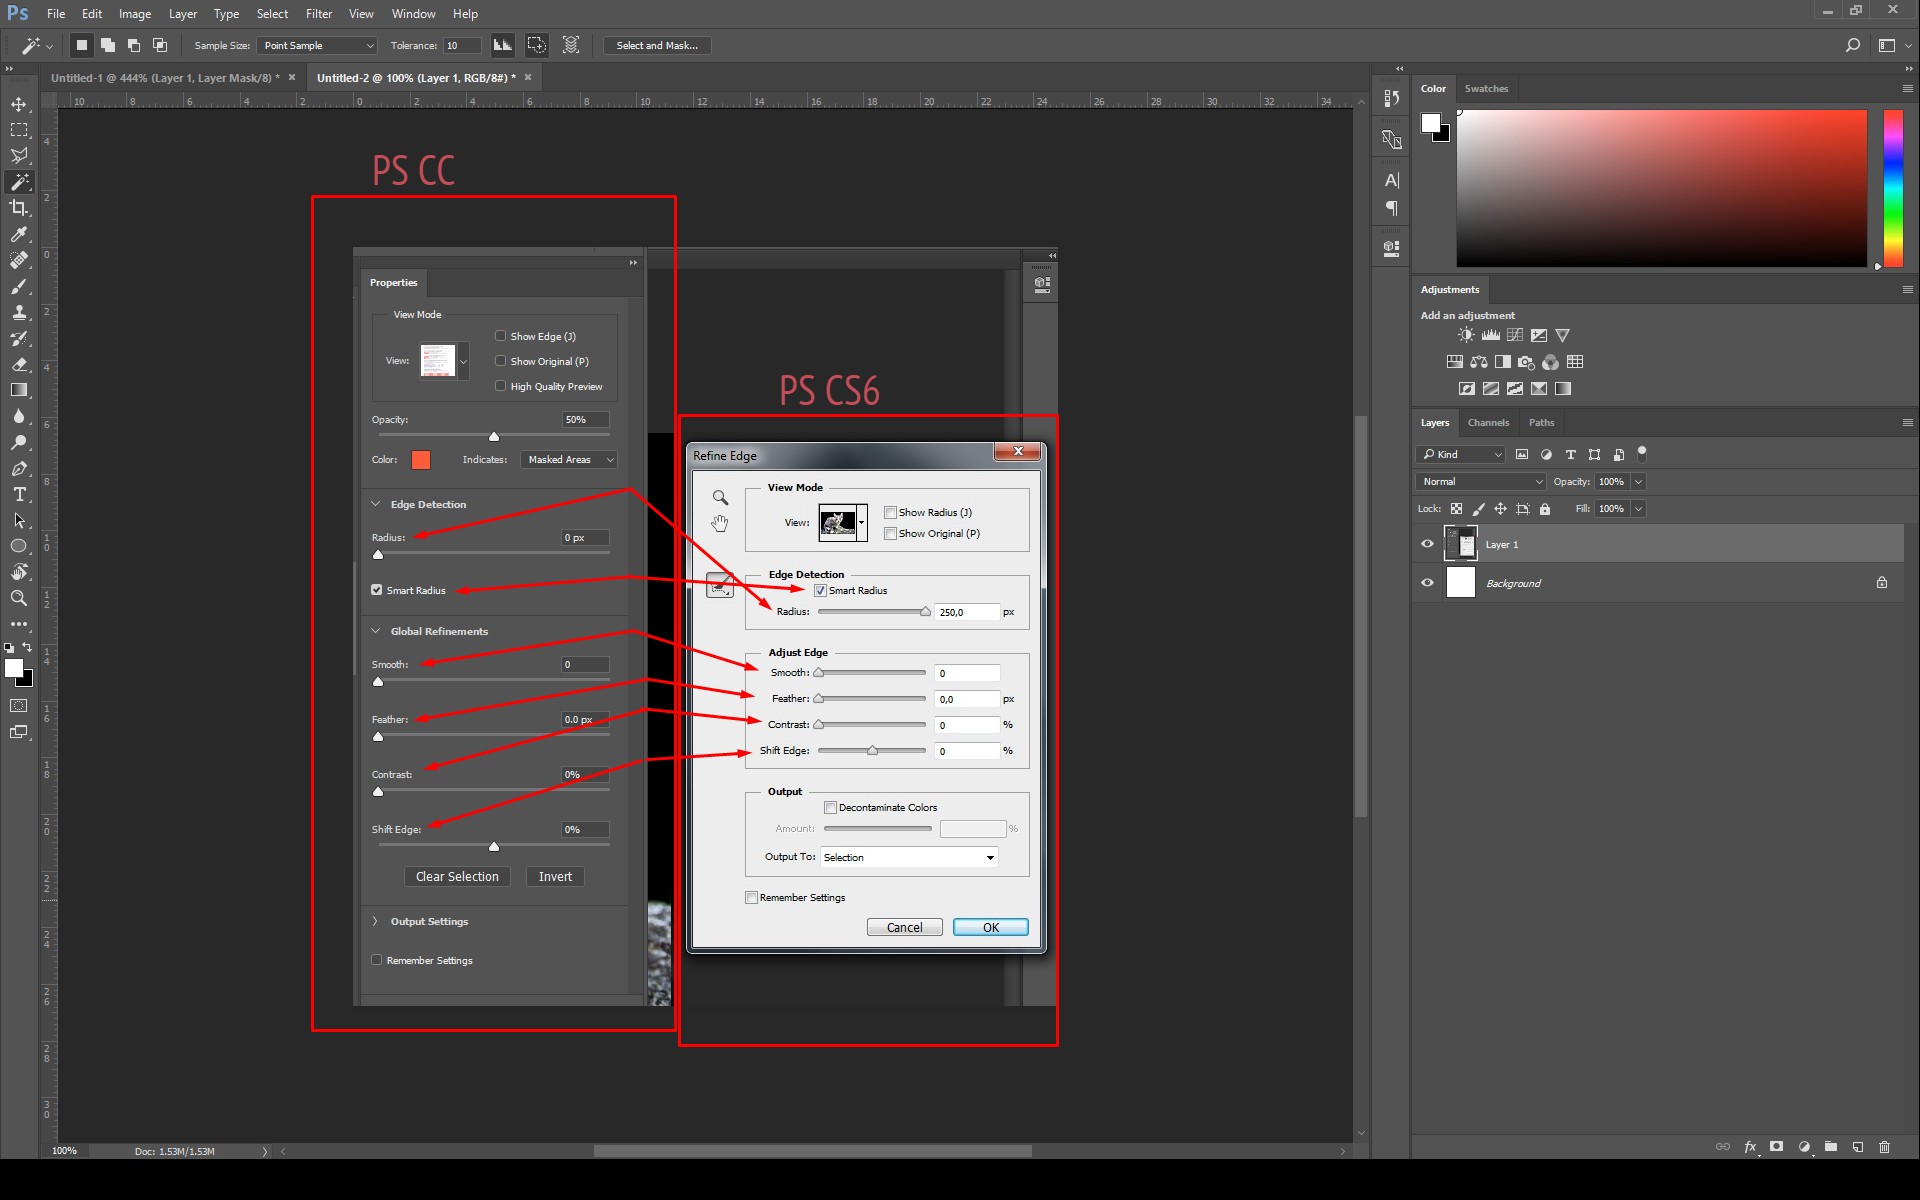Screen dimensions: 1920x1200
Task: Click the Add to selection icon
Action: [108, 45]
